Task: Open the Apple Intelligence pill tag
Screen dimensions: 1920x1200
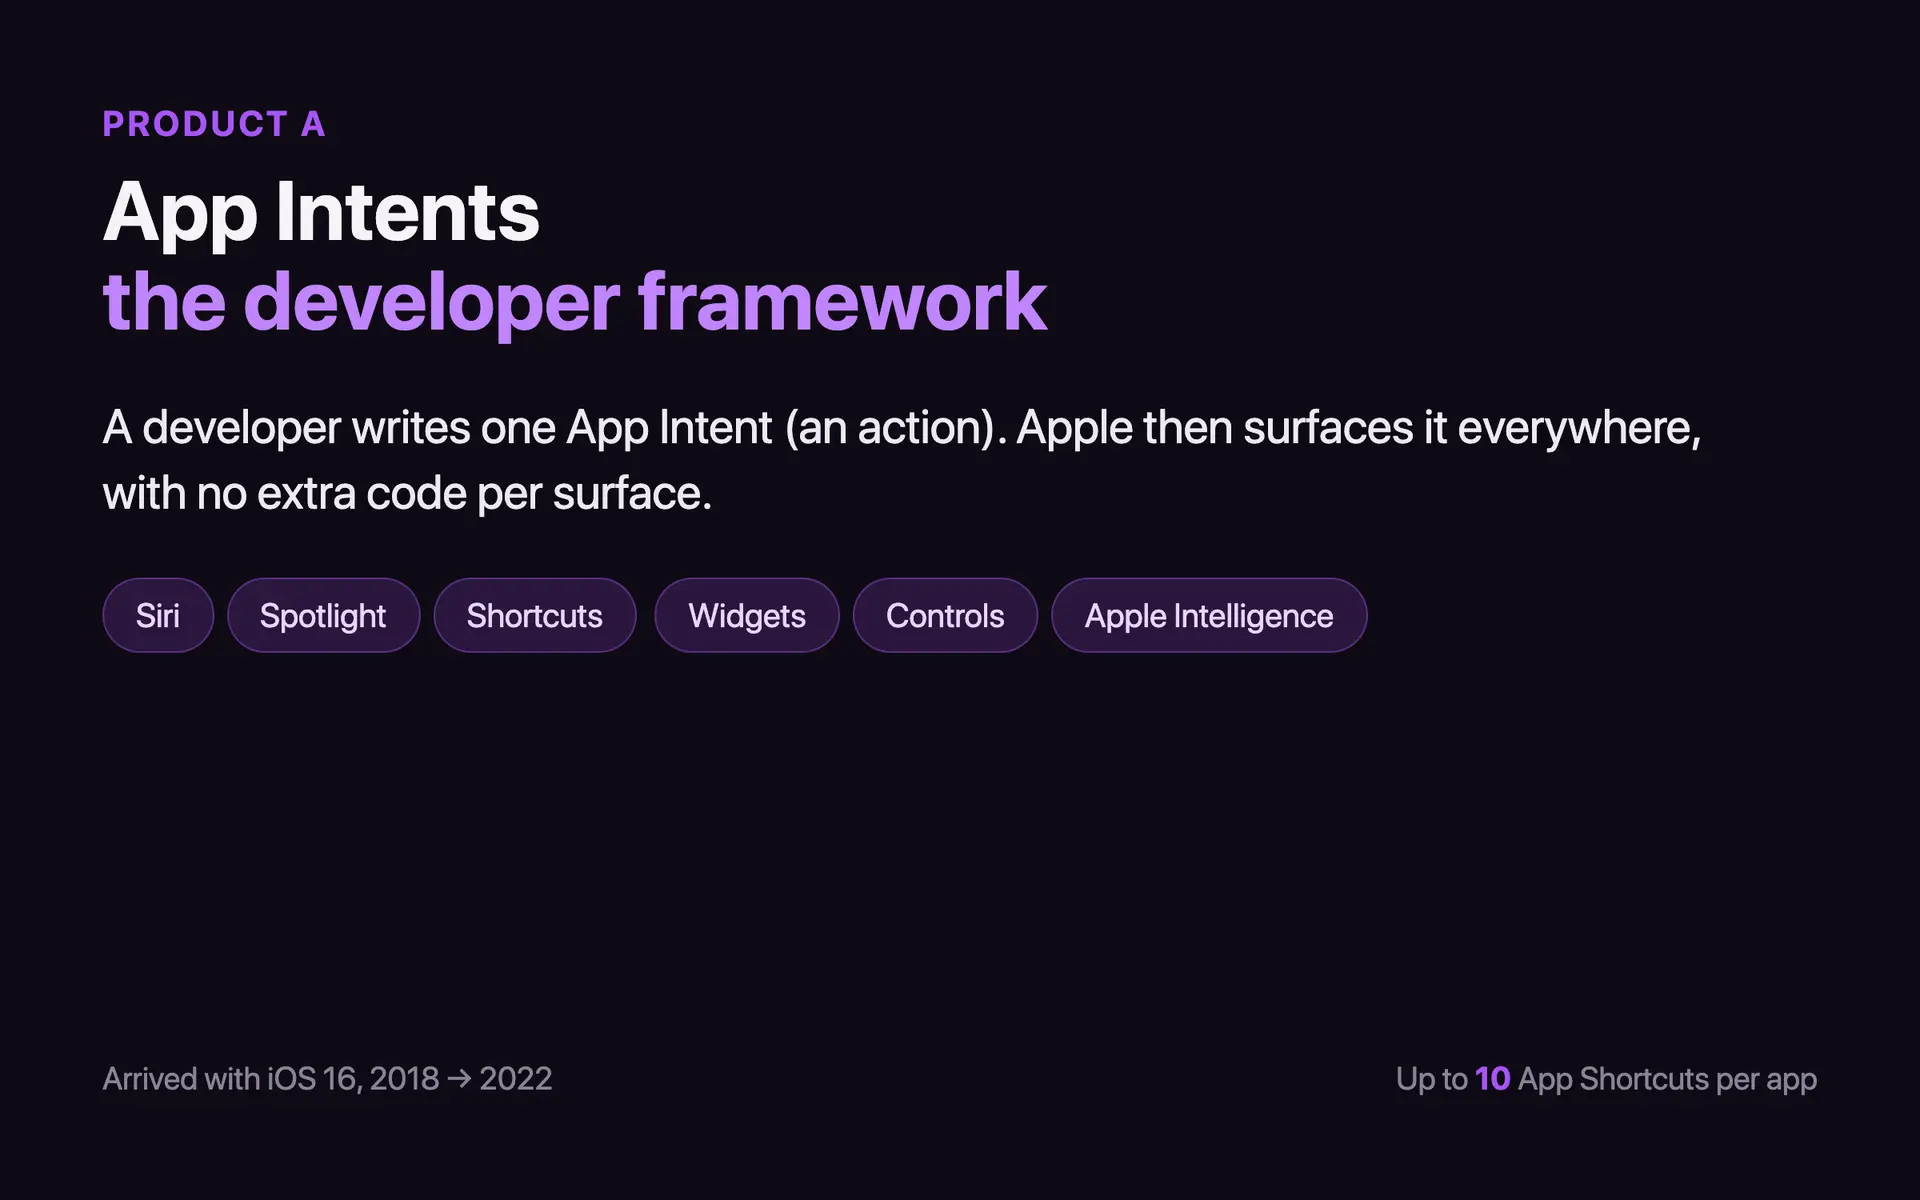Action: click(1209, 615)
